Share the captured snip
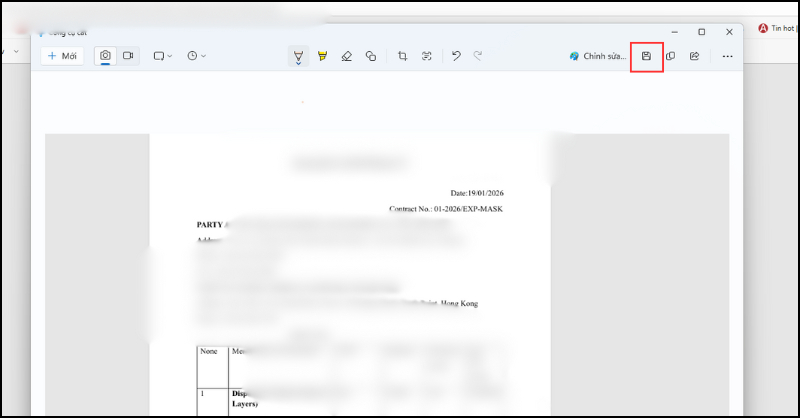 pyautogui.click(x=694, y=56)
